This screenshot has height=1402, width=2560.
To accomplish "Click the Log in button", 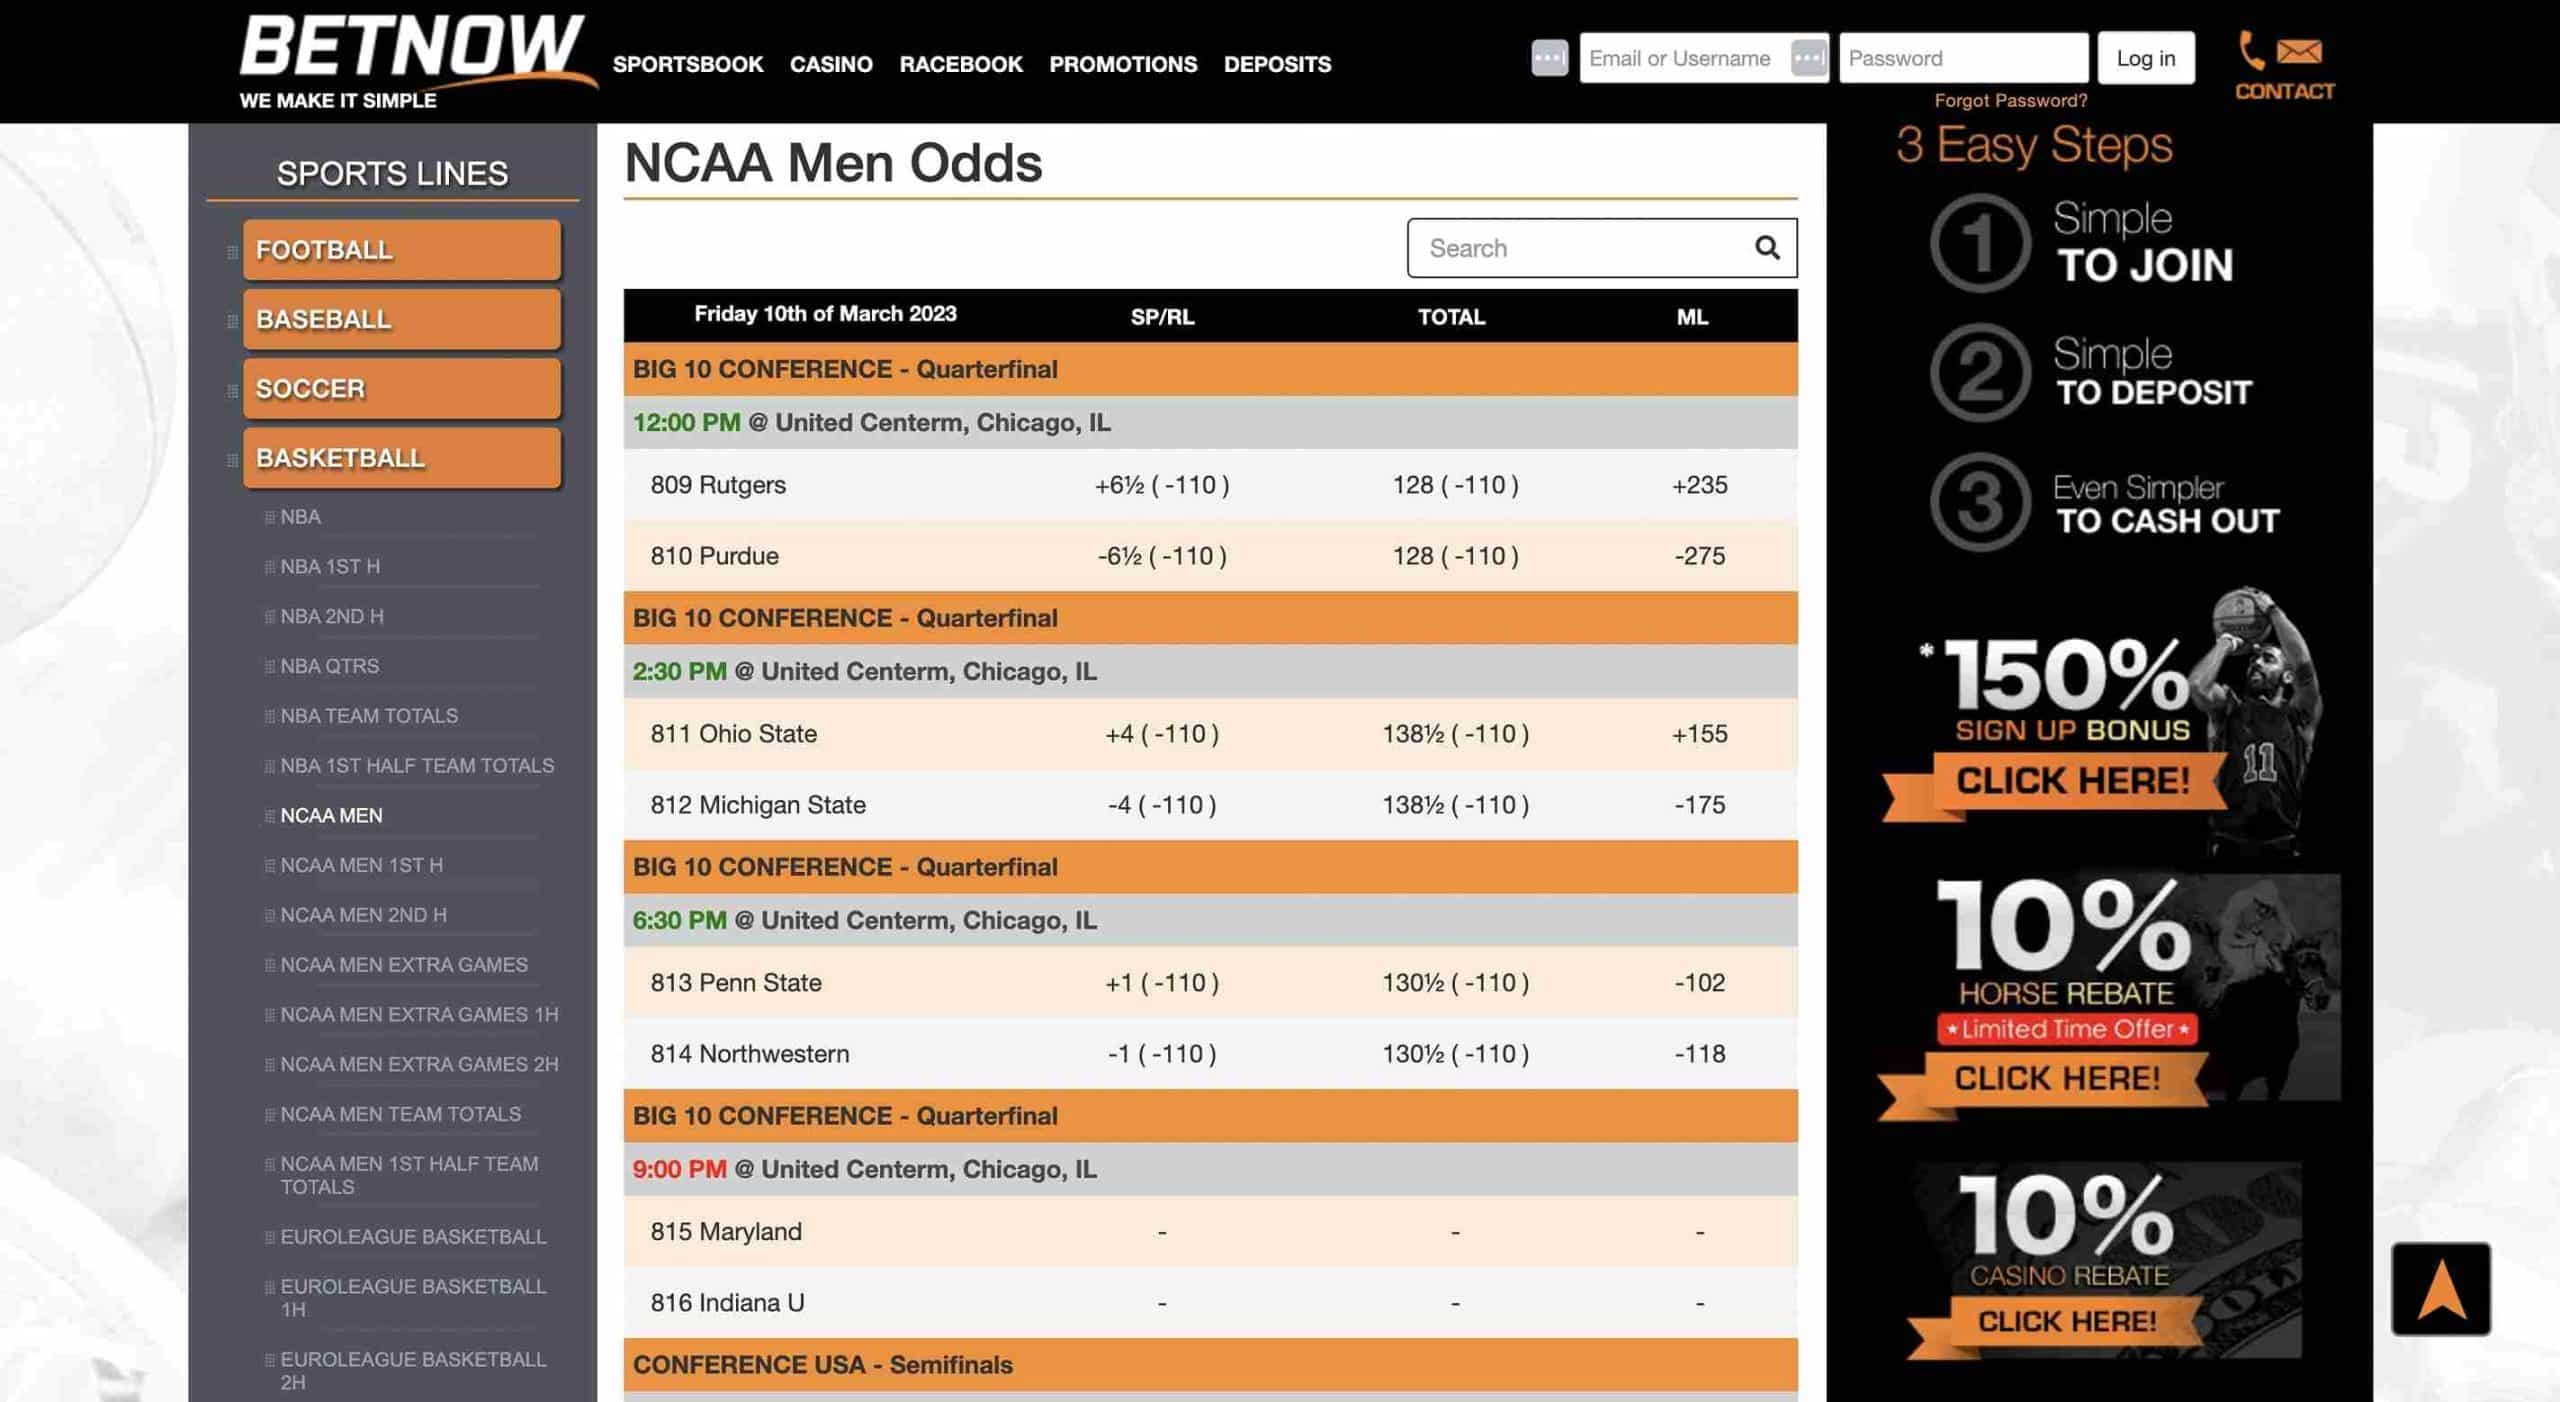I will (2146, 58).
